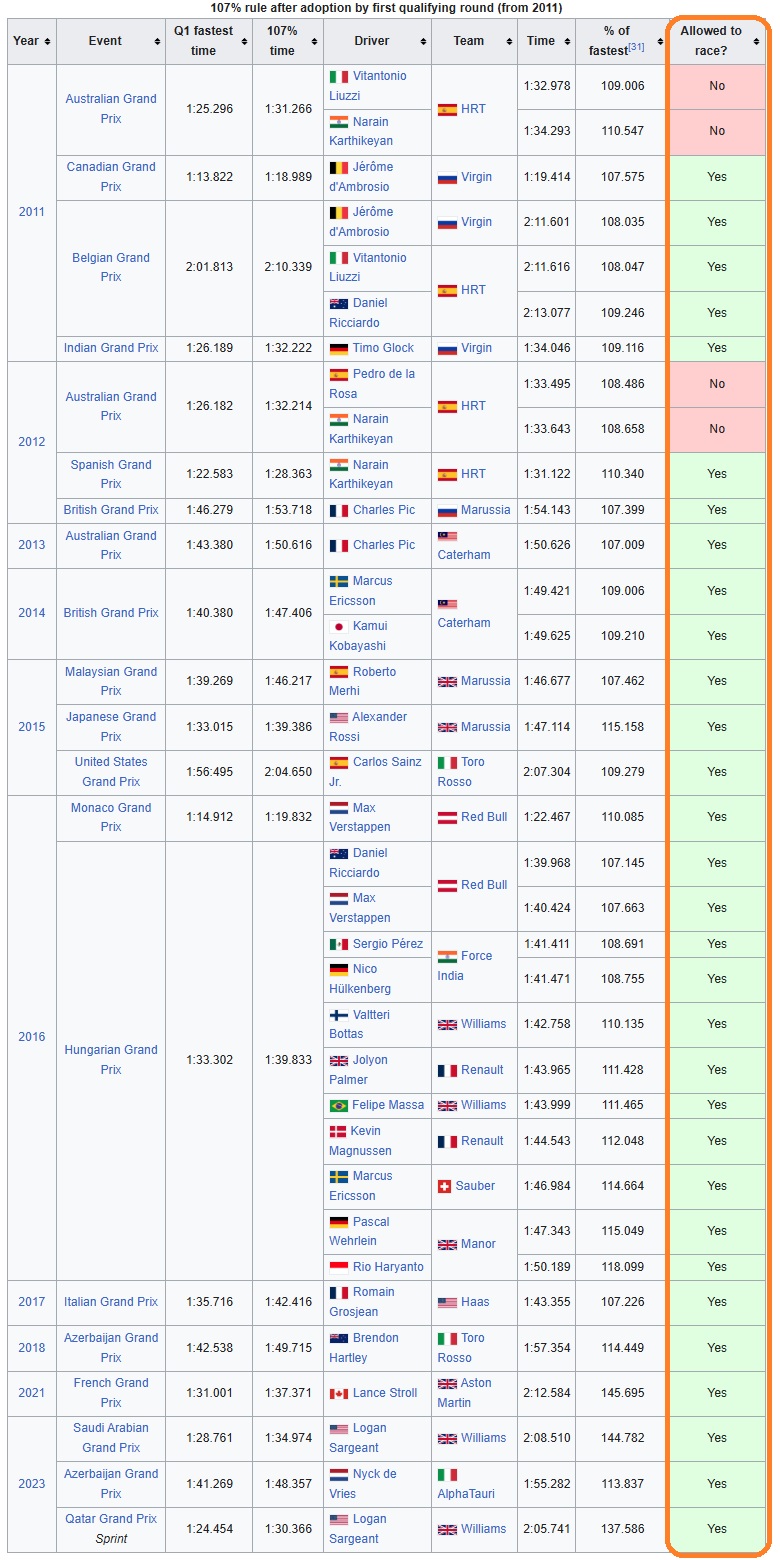Screen dimensions: 780x1560
Task: Open Vitantonio Liuzzi's Australian Grand Prix entry
Action: [368, 86]
